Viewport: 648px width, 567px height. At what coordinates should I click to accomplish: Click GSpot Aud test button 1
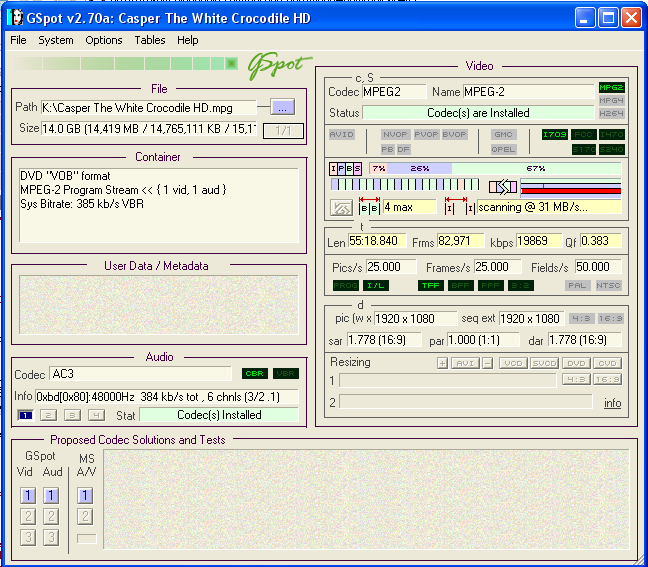pos(51,496)
